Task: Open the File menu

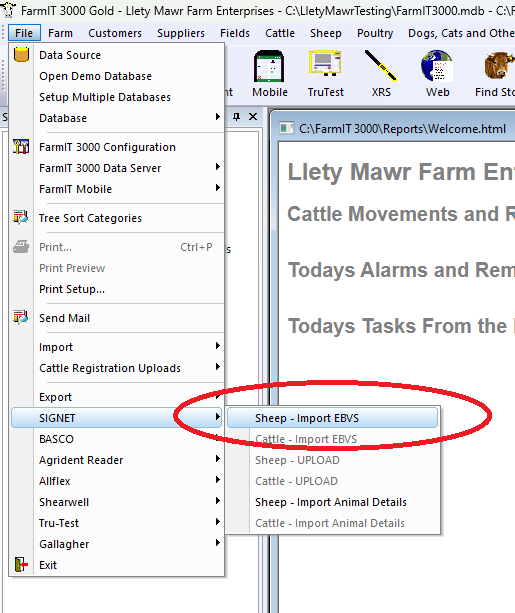Action: (24, 33)
